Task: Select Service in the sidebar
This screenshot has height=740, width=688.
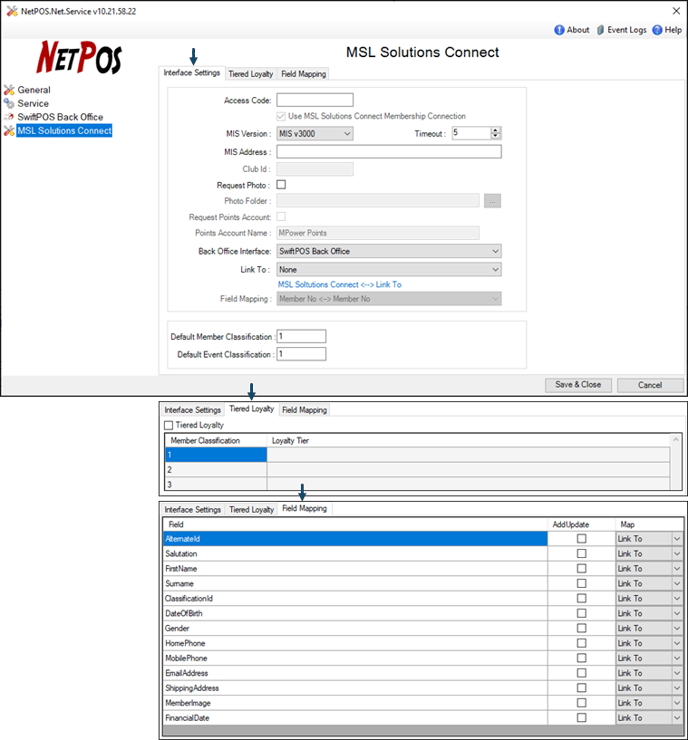Action: pos(33,103)
